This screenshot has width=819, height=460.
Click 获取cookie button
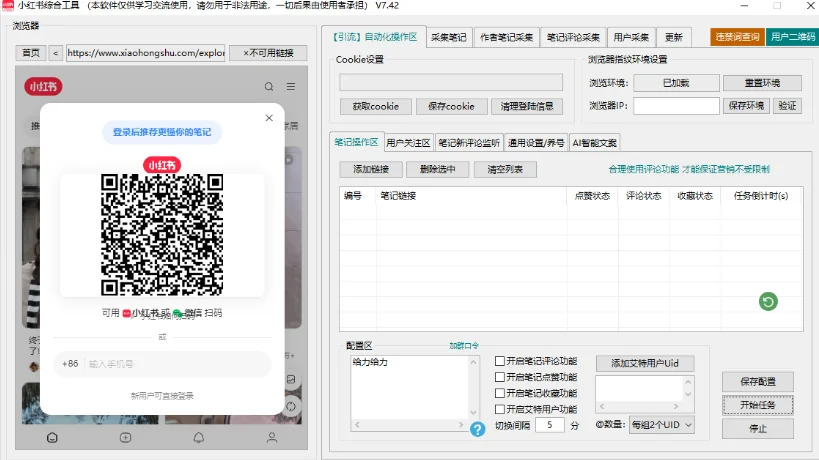pos(375,107)
